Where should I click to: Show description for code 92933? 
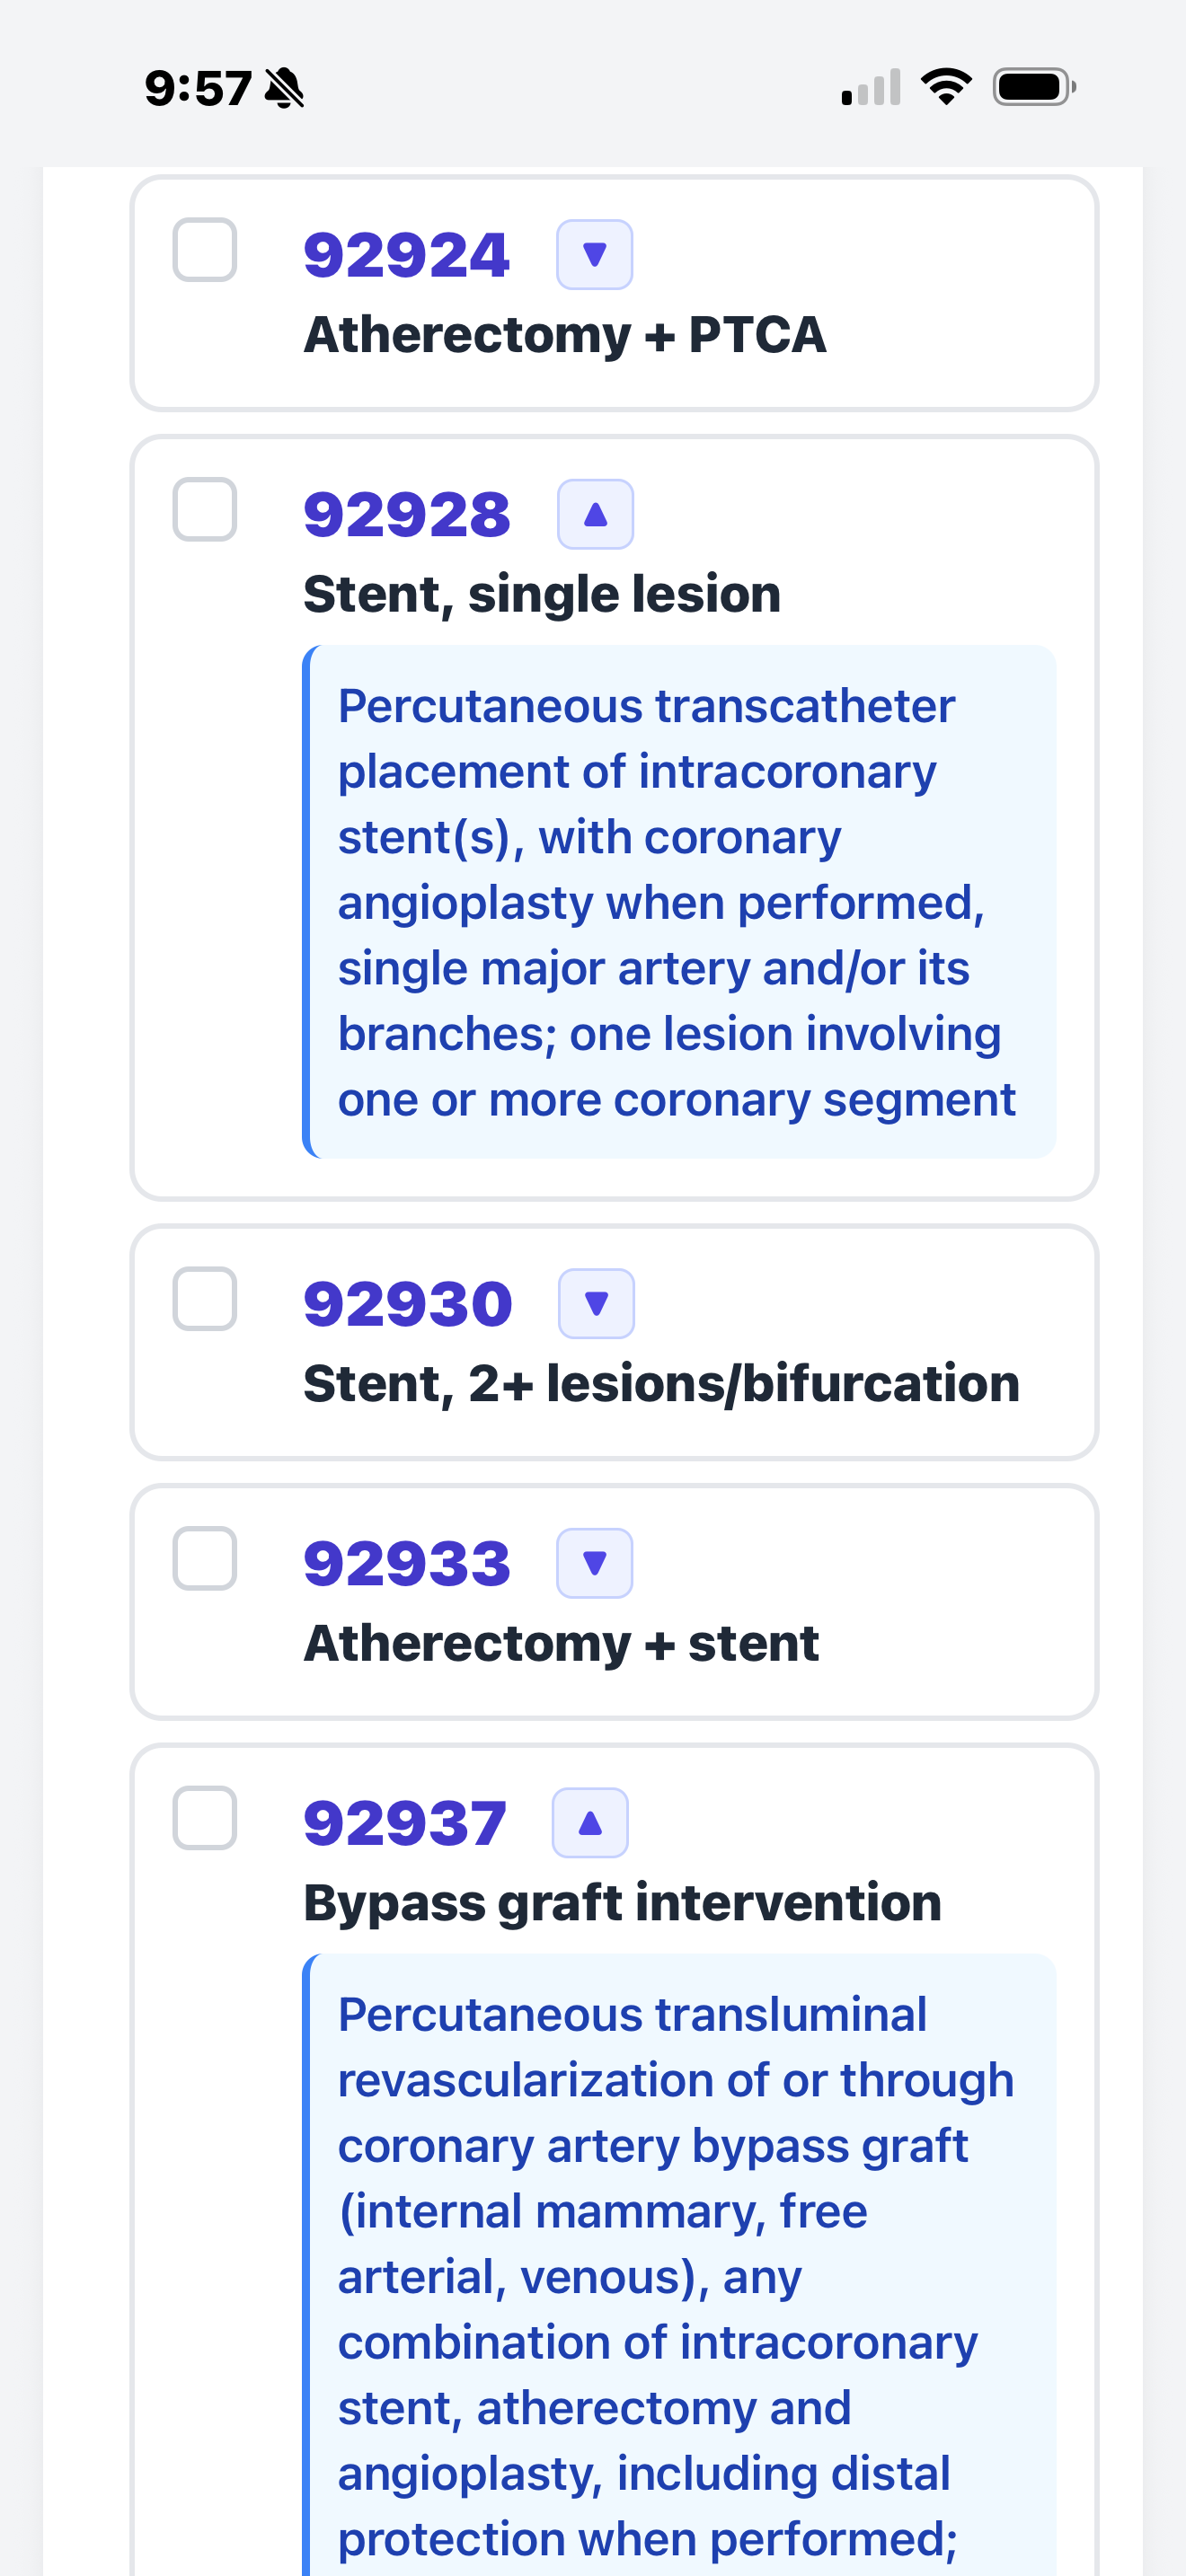coord(594,1563)
